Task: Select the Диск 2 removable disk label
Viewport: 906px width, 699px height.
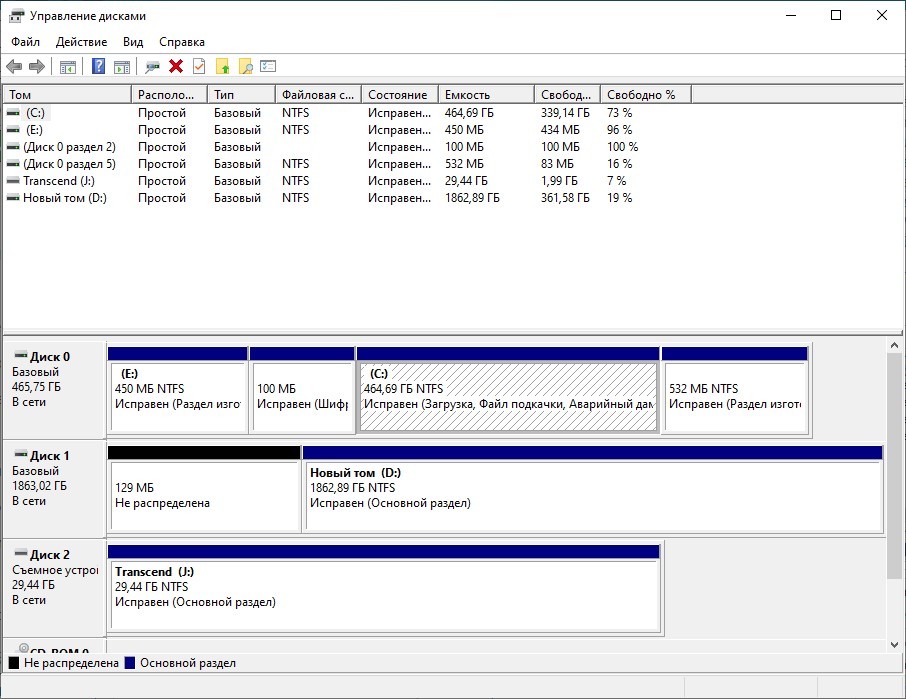Action: 54,588
